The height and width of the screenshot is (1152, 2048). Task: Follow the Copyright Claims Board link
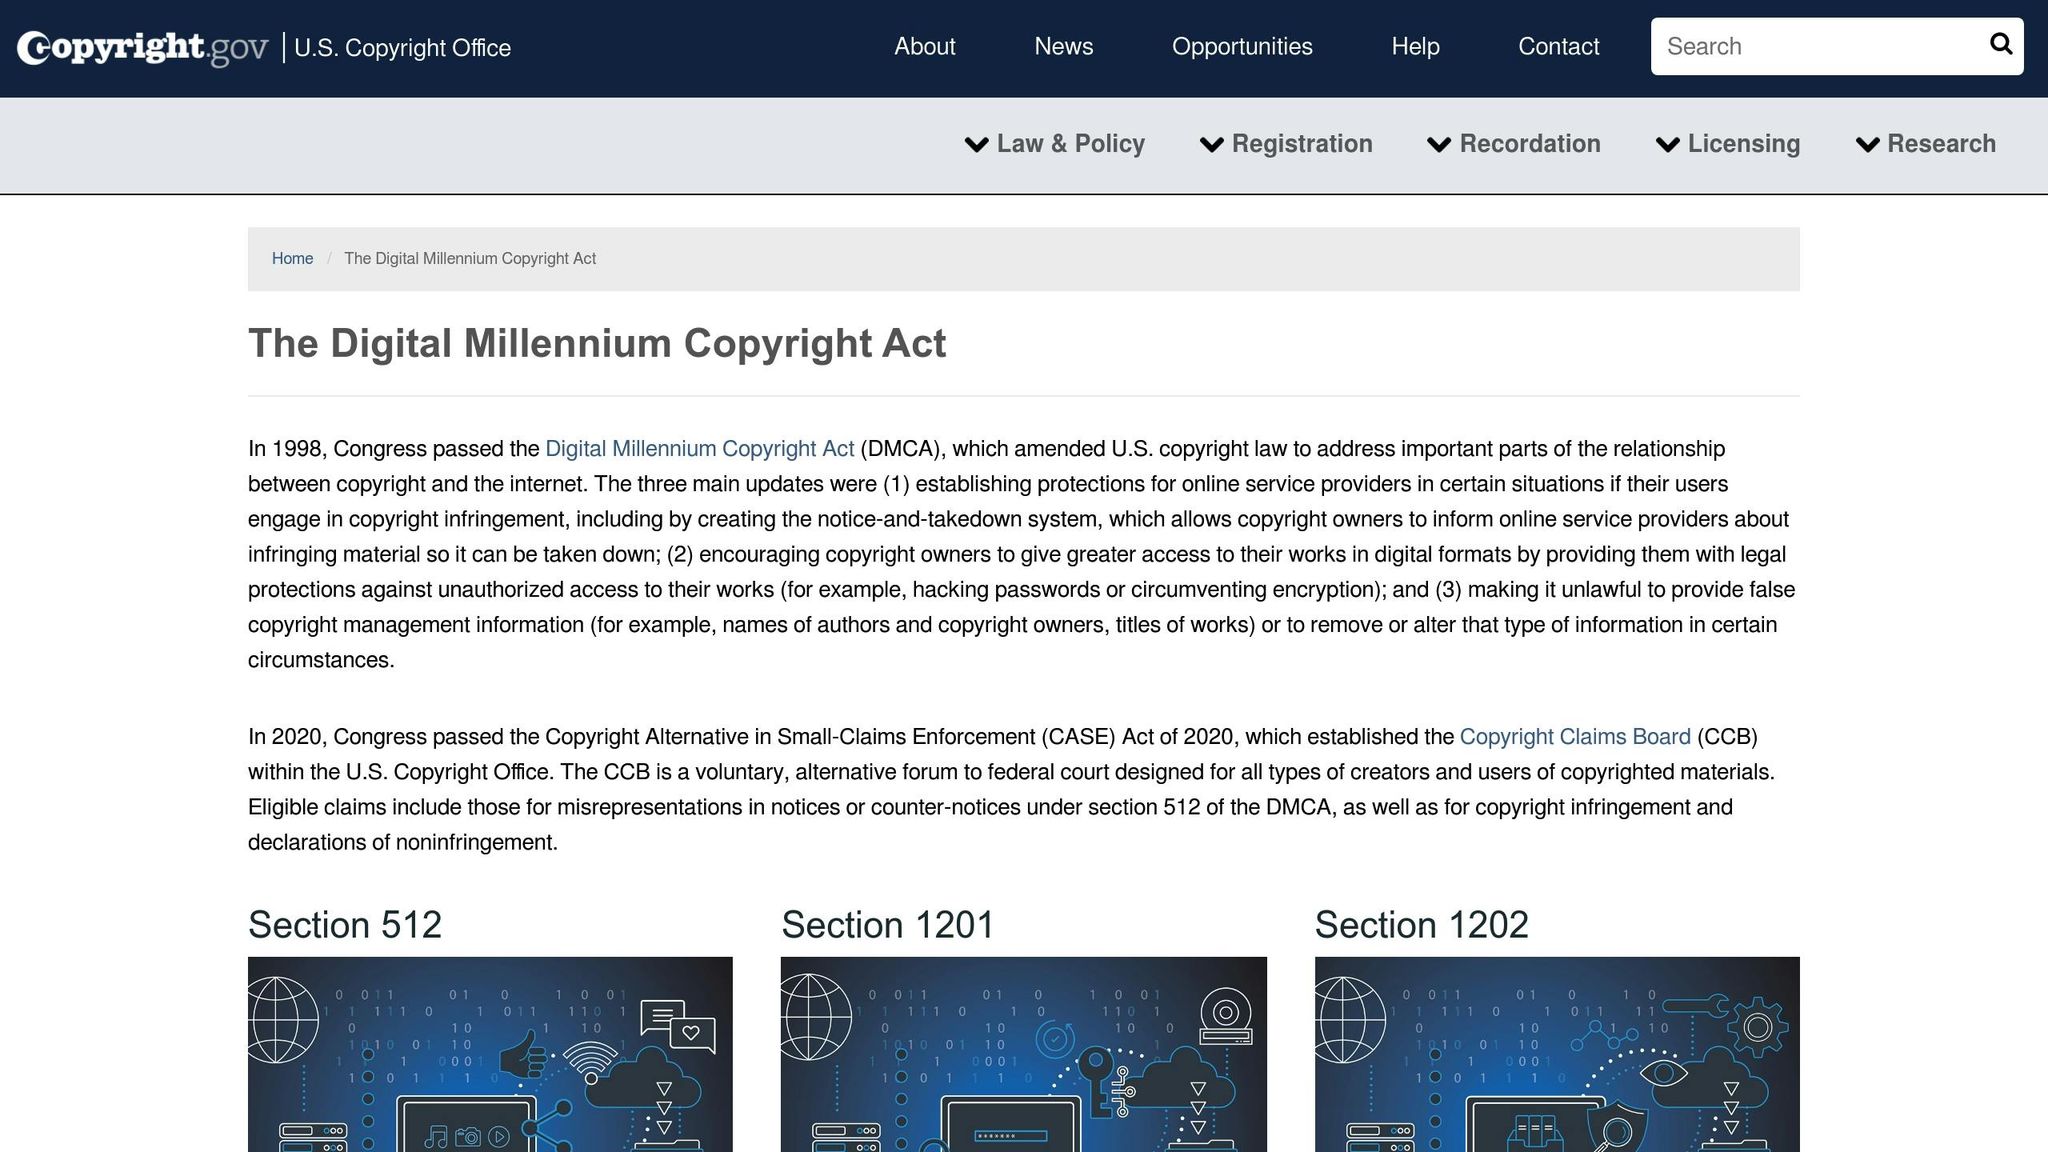(x=1574, y=737)
